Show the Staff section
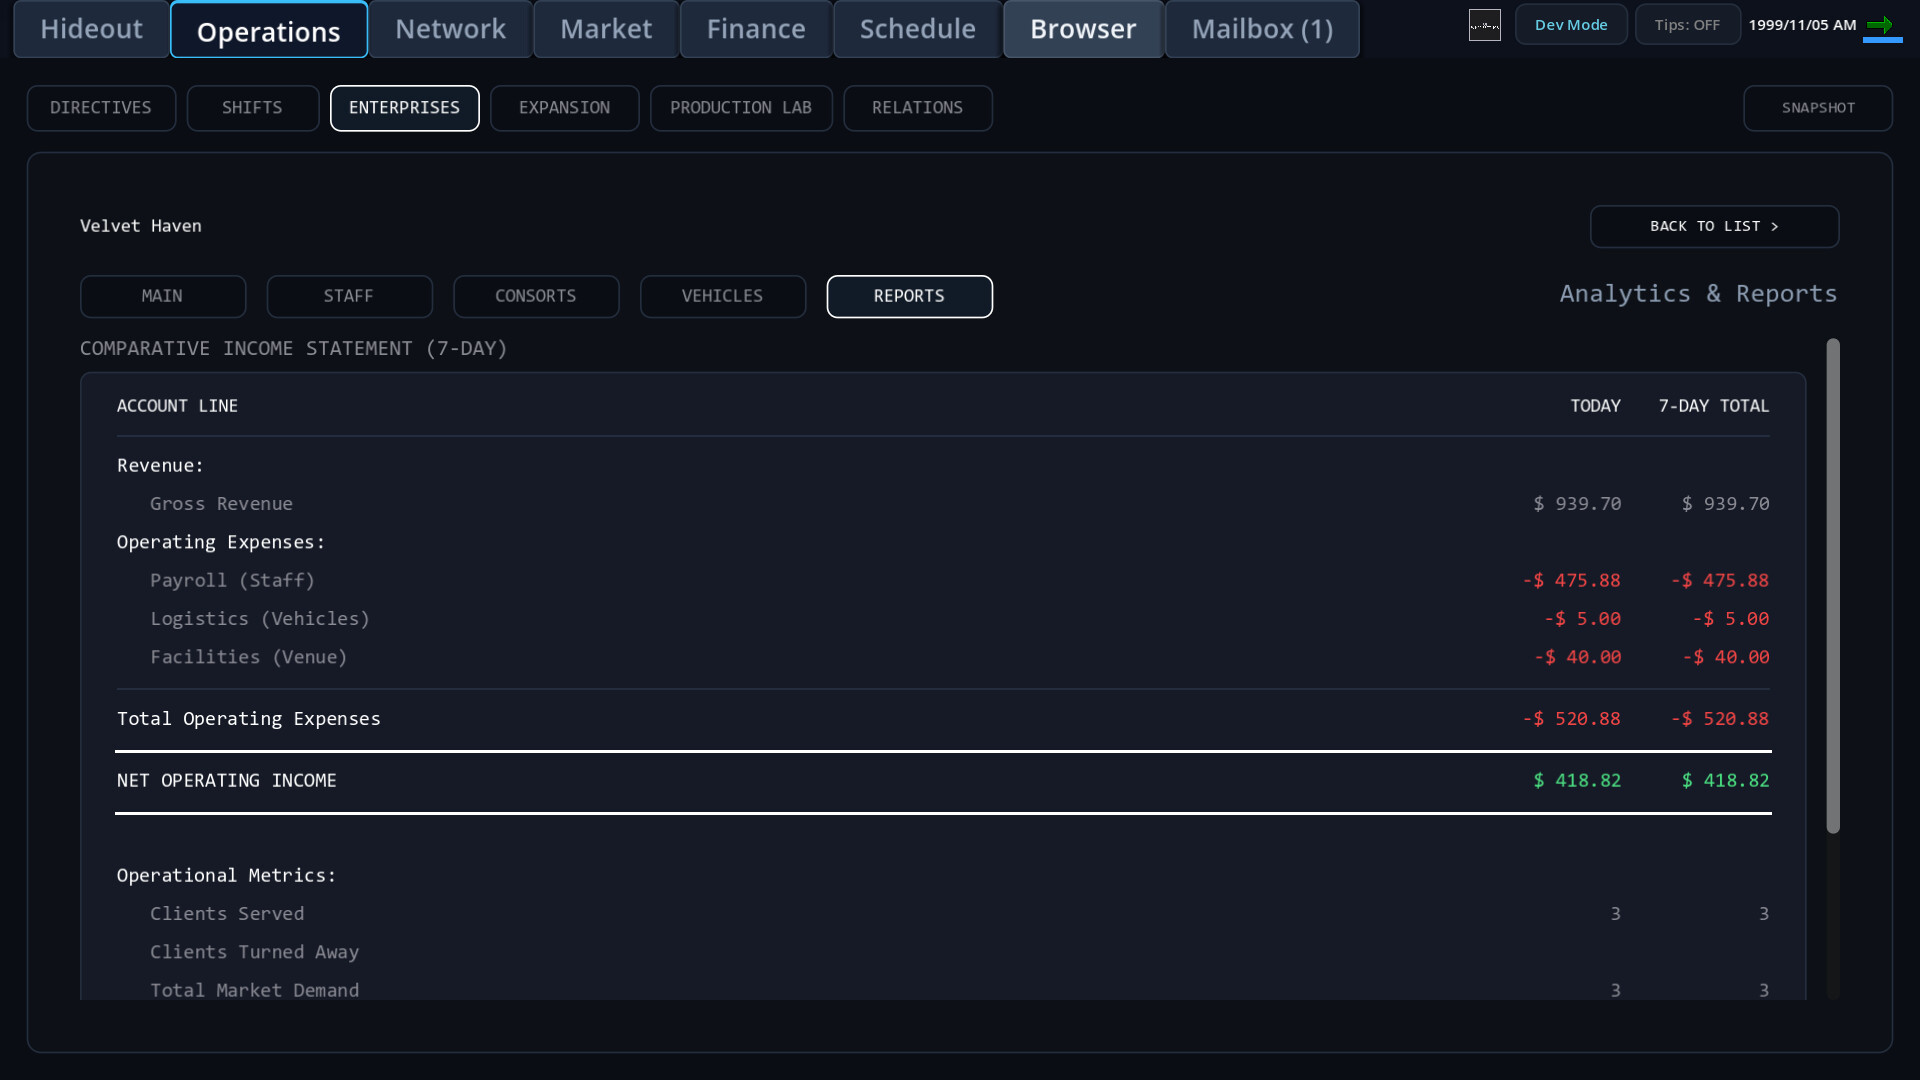Screen dimensions: 1920x1080 (x=349, y=297)
